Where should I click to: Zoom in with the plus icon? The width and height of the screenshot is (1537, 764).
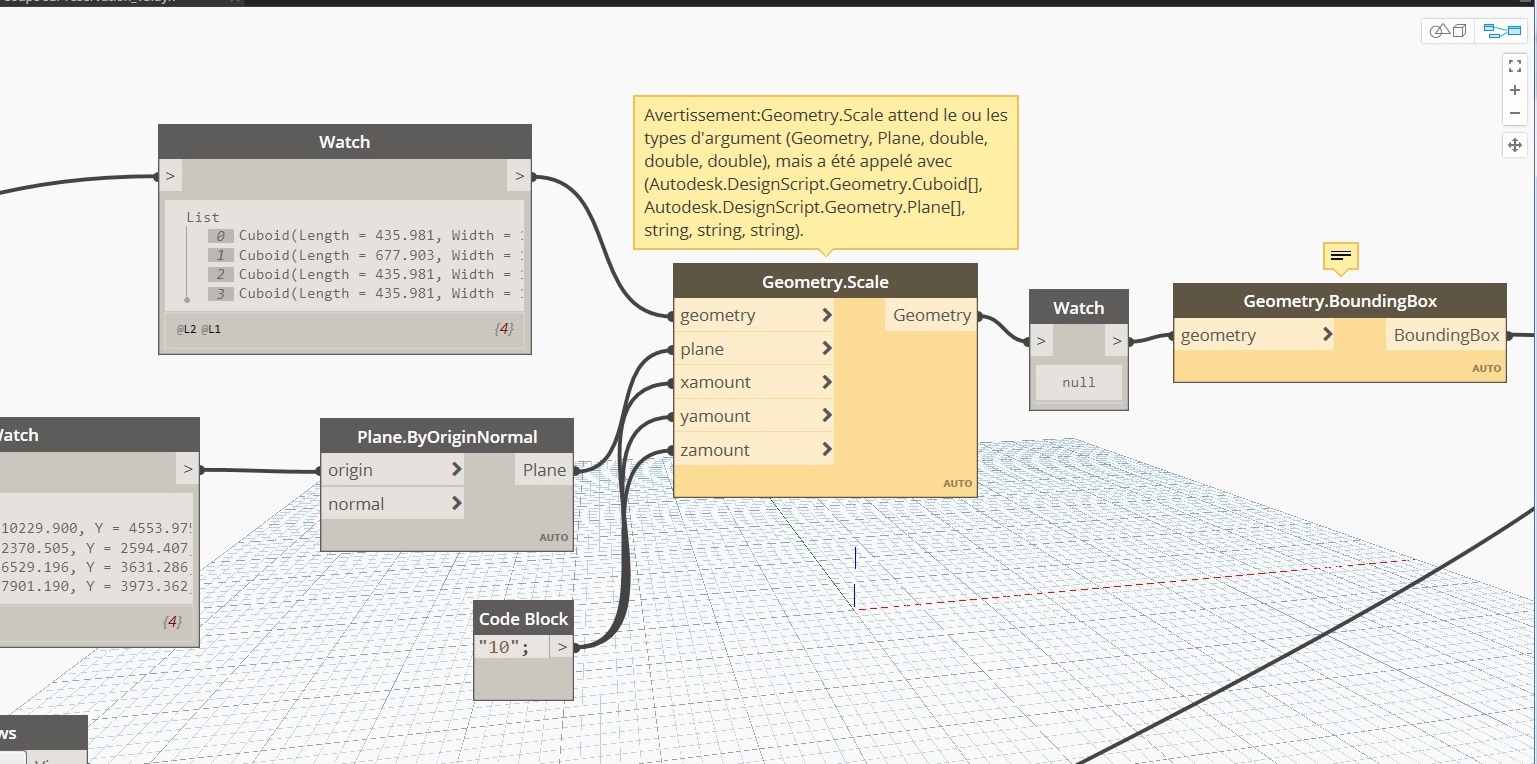point(1514,90)
